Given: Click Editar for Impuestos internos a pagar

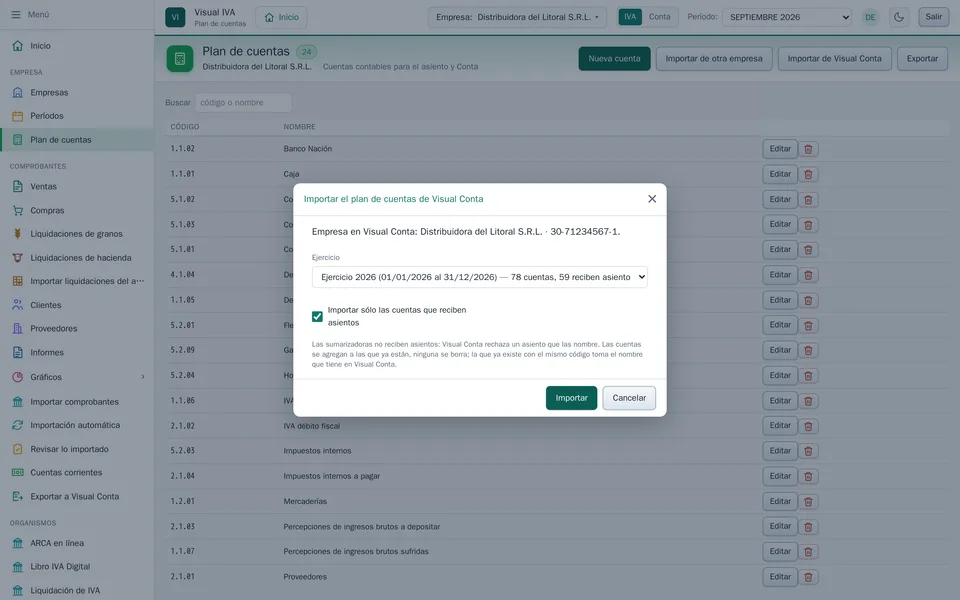Looking at the screenshot, I should click(x=780, y=476).
